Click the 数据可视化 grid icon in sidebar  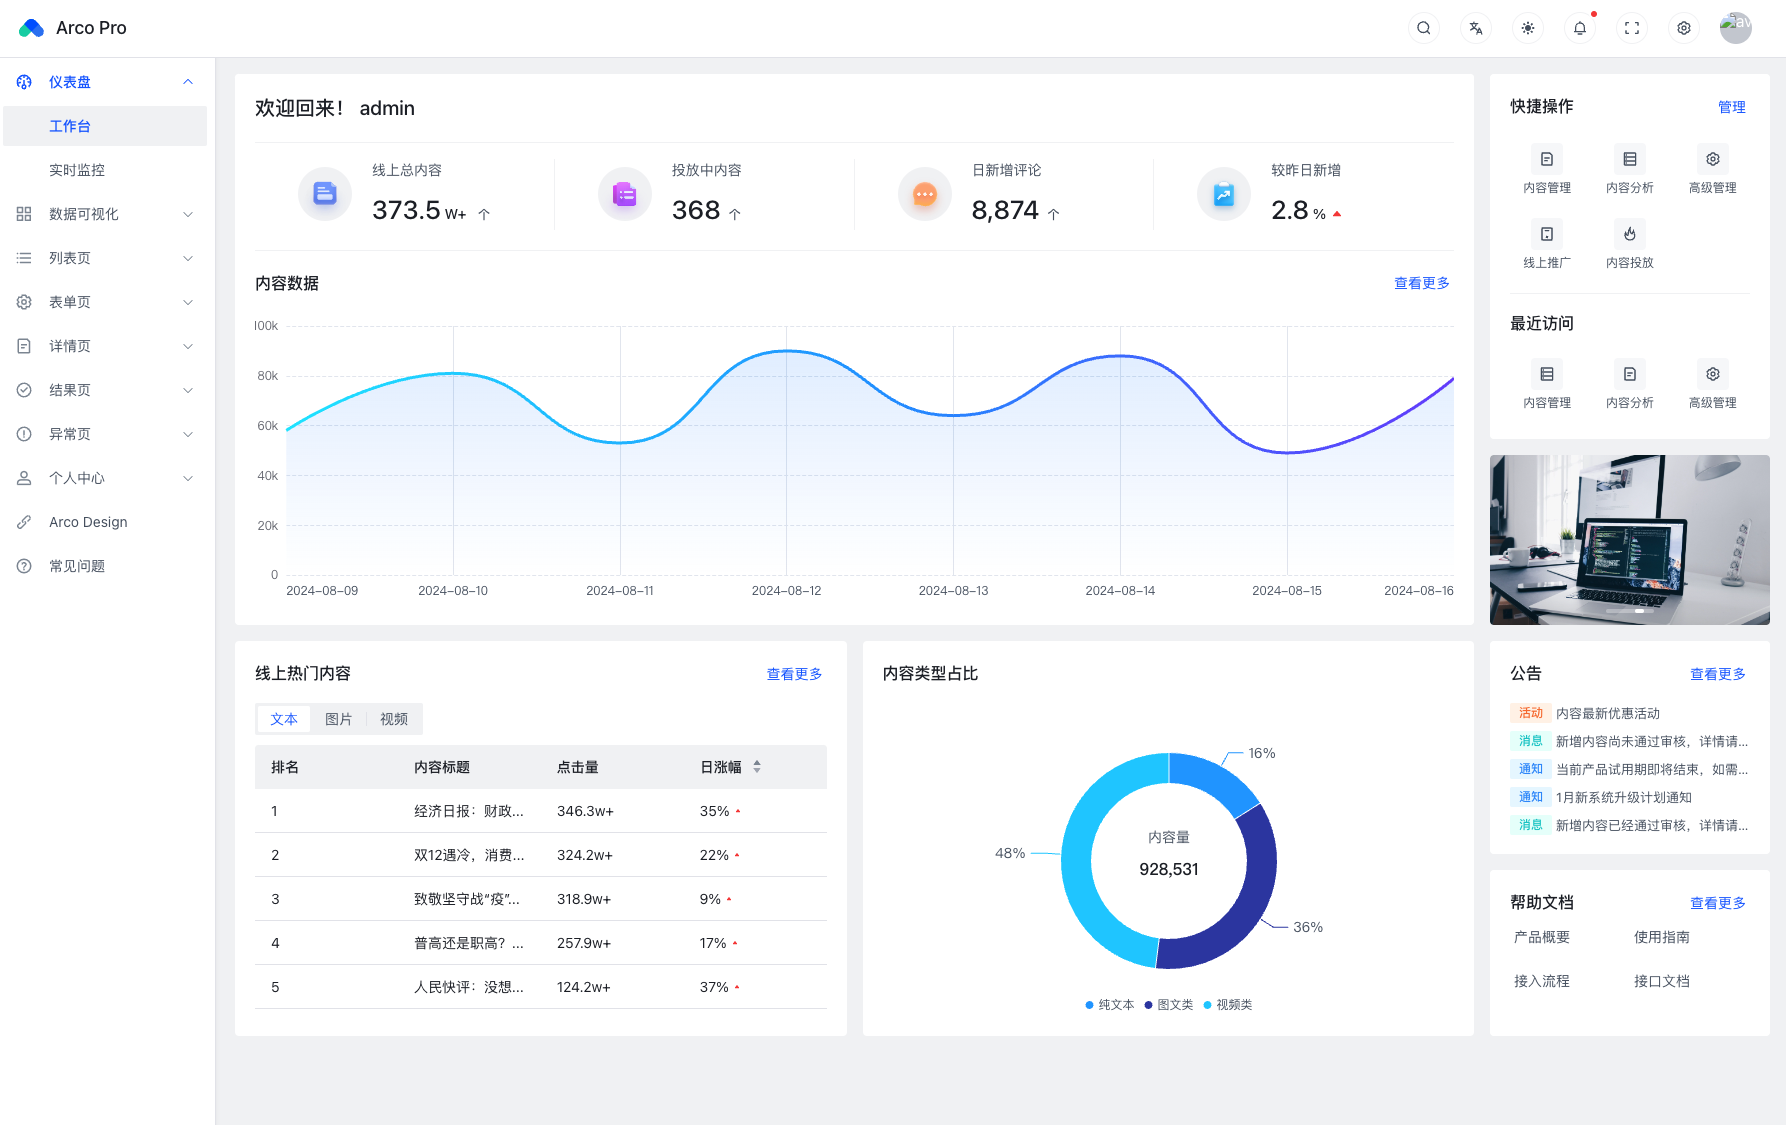point(24,214)
